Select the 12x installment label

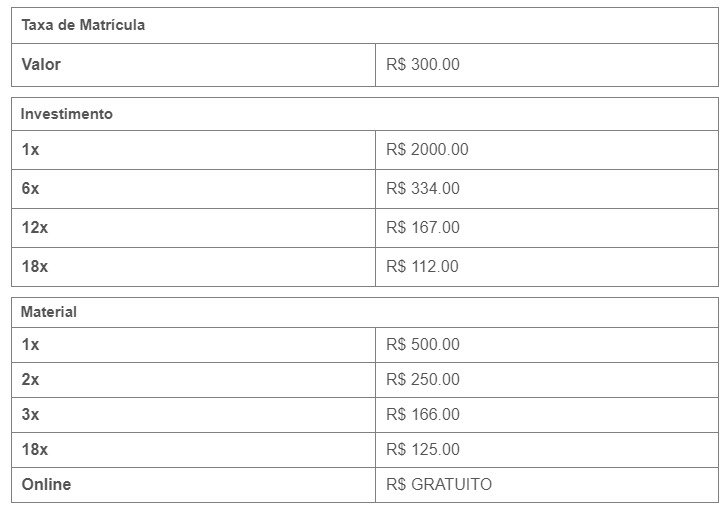click(34, 227)
